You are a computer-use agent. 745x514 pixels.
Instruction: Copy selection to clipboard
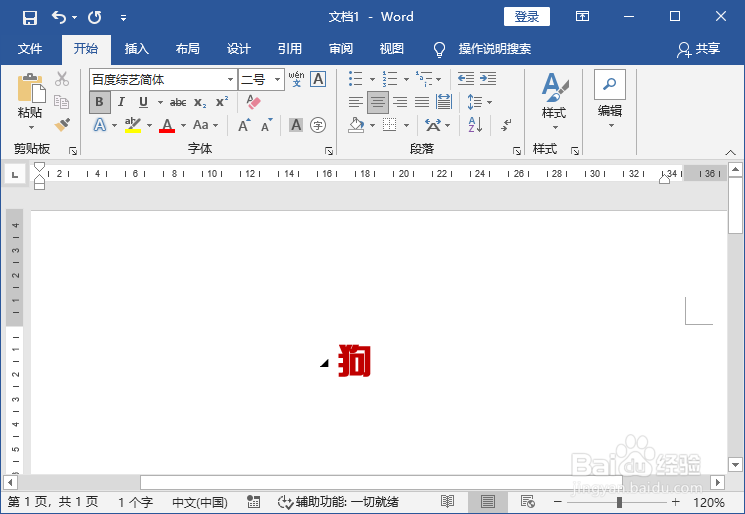click(x=62, y=102)
